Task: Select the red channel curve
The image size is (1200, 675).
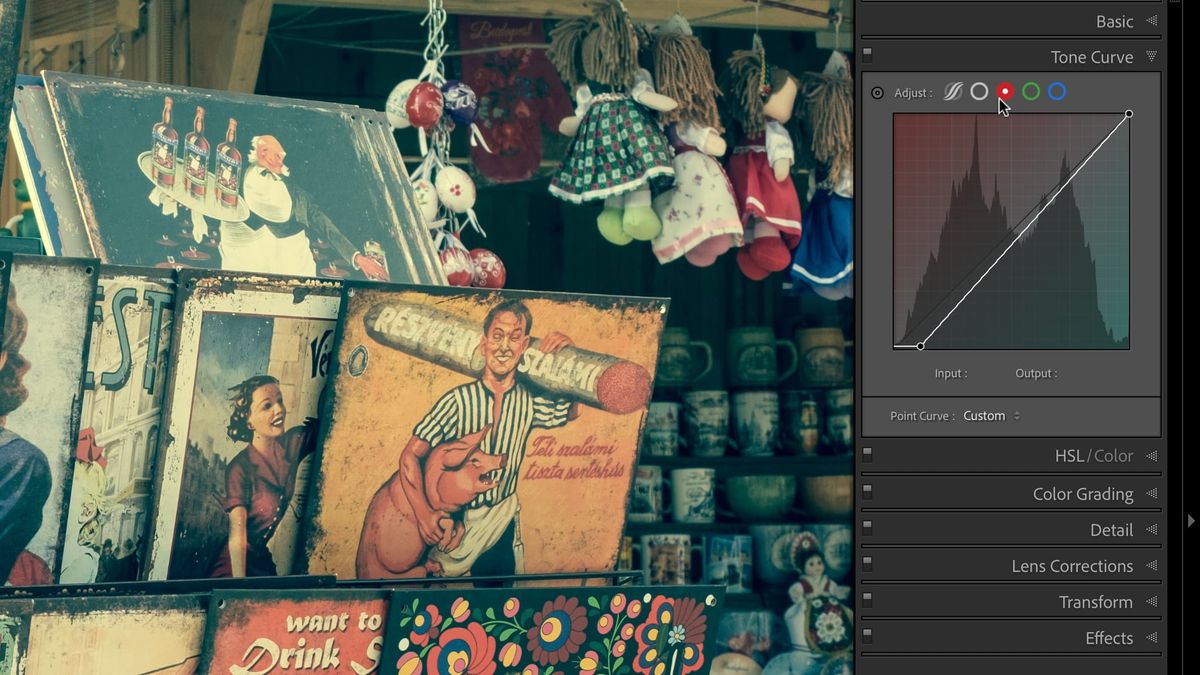Action: pyautogui.click(x=1005, y=91)
